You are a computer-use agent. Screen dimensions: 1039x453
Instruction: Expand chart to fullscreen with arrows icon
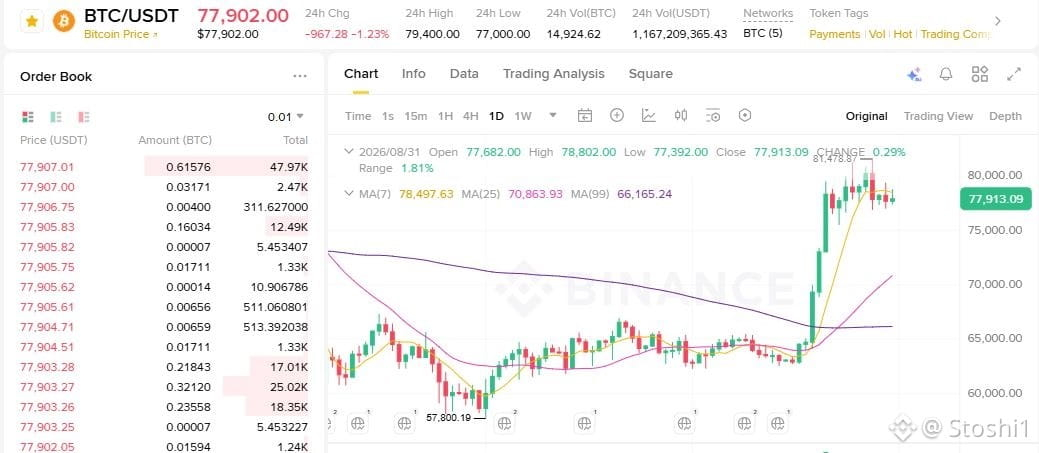[1013, 74]
